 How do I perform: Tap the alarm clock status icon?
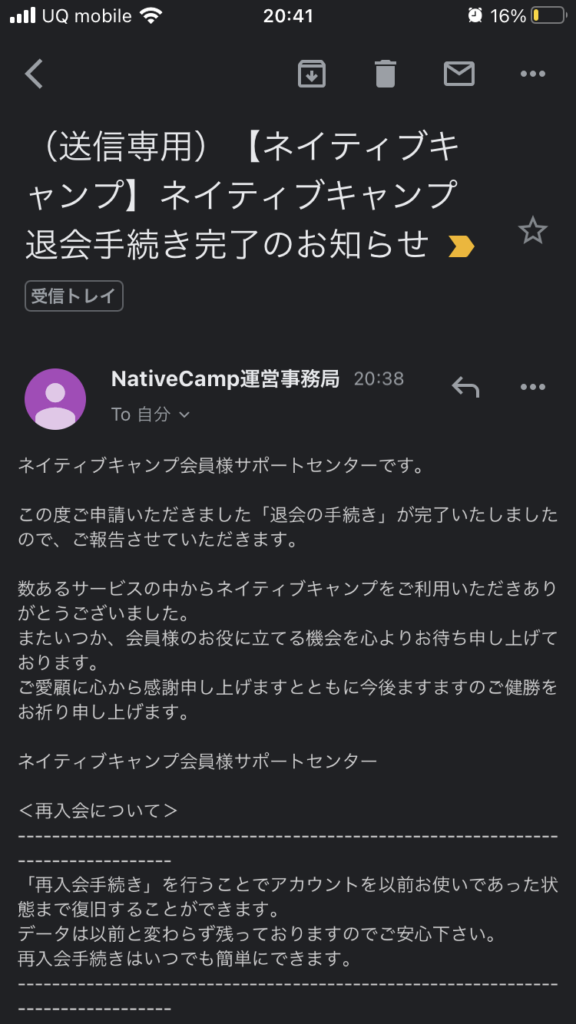click(475, 16)
